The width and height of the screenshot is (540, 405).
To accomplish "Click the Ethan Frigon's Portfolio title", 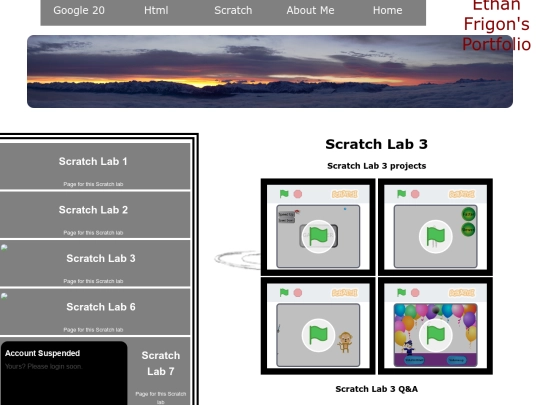I will click(496, 25).
